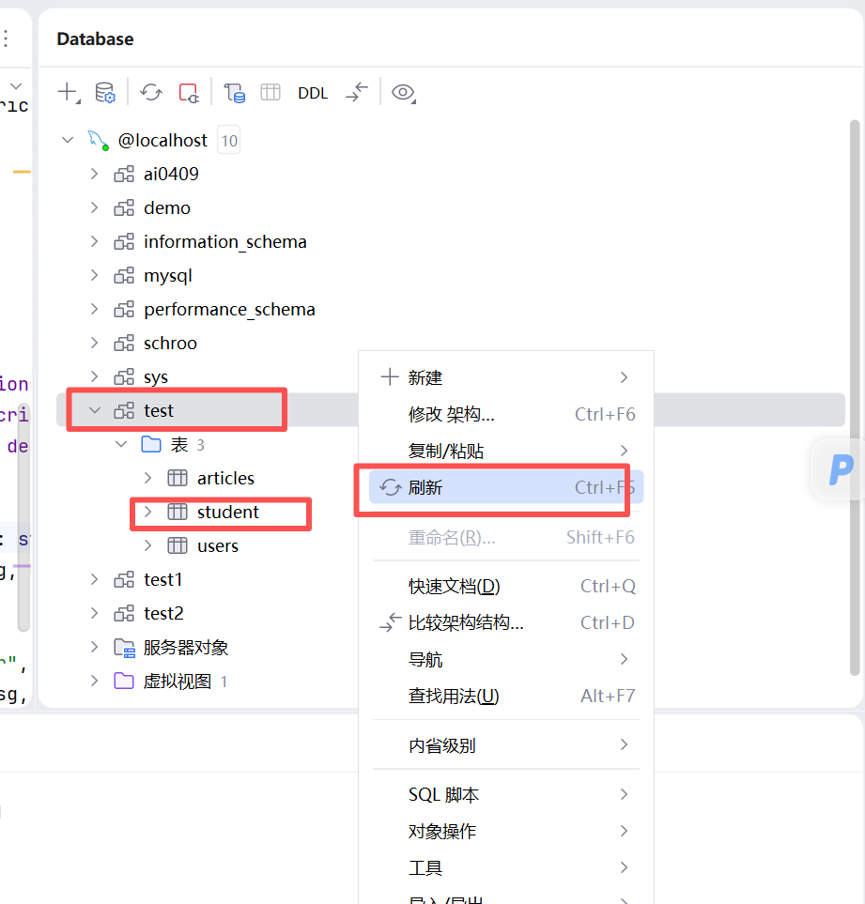Select 比较架构结构... menu entry
The width and height of the screenshot is (865, 904).
click(506, 623)
